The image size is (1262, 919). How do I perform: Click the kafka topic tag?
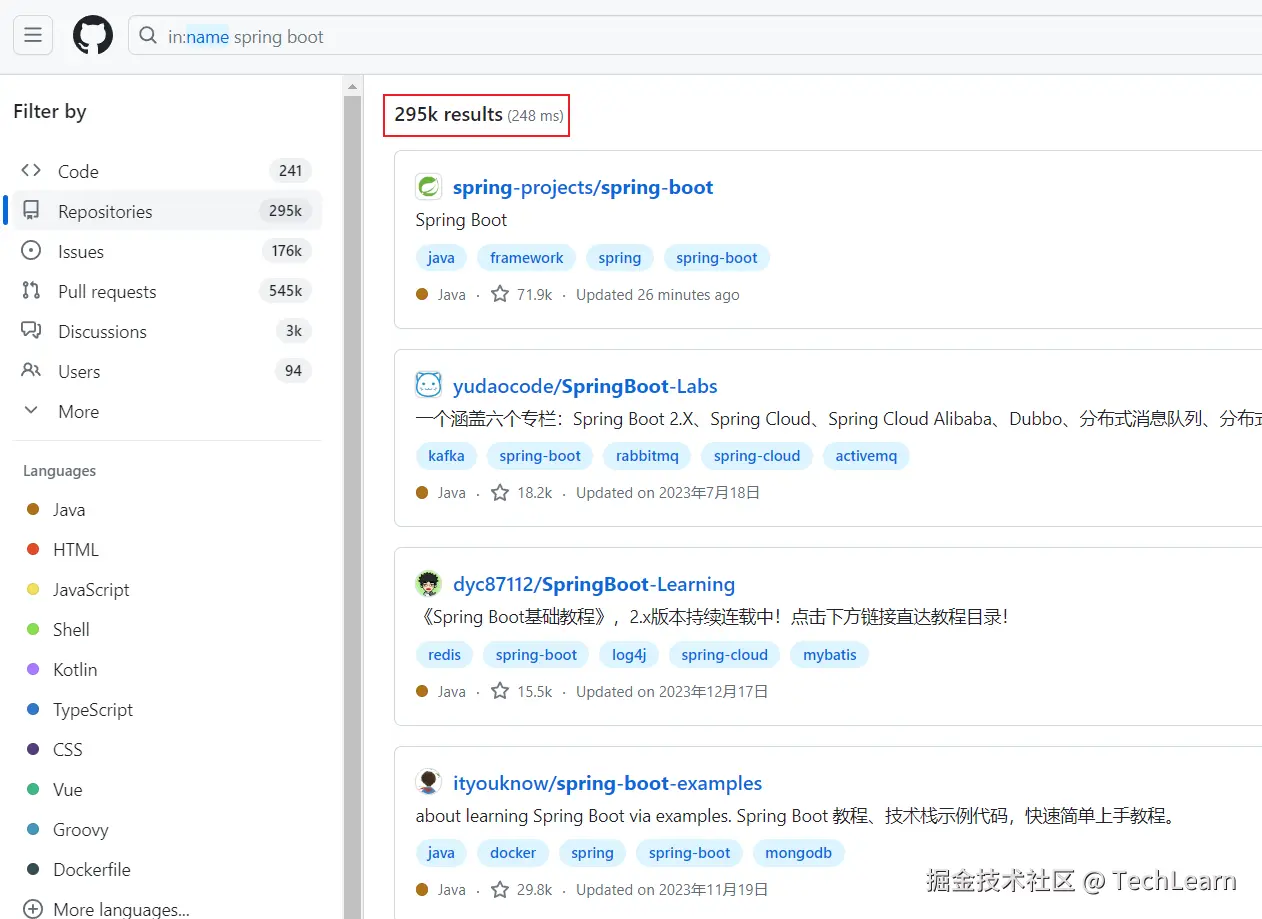446,456
